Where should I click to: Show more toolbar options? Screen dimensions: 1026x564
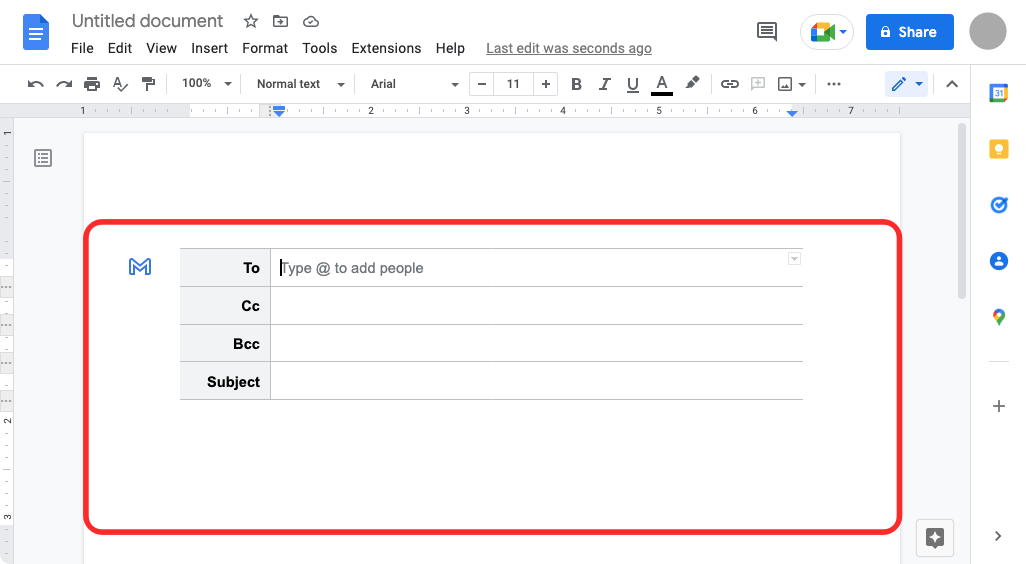(x=834, y=84)
